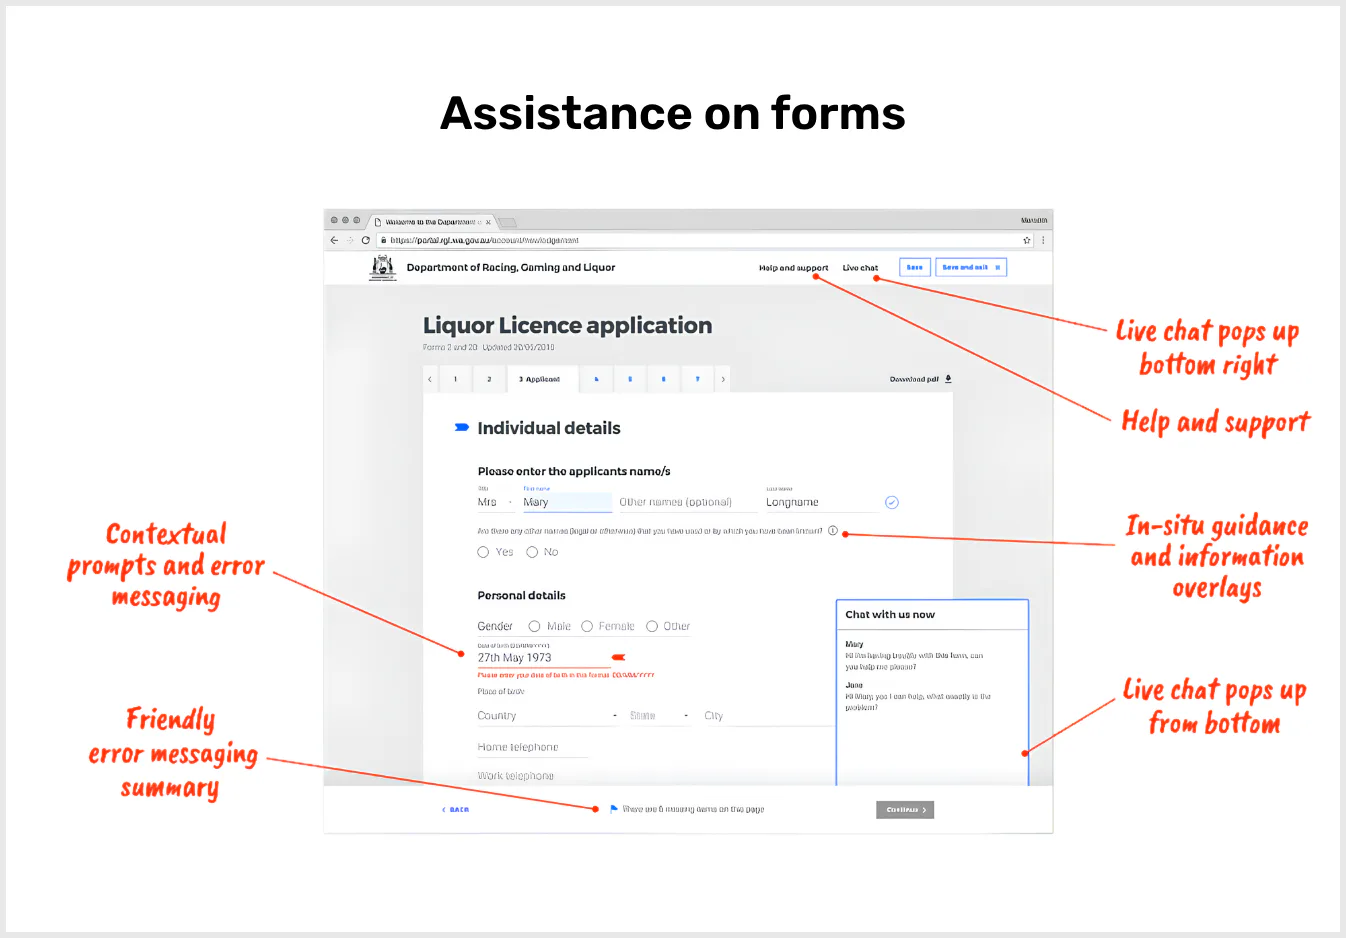Select the 3 Applicant tab
The image size is (1346, 938).
point(541,379)
